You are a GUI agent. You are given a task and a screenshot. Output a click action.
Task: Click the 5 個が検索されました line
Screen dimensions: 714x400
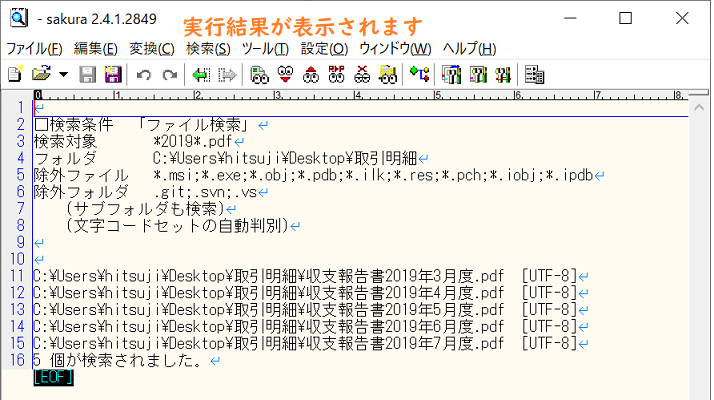[127, 360]
